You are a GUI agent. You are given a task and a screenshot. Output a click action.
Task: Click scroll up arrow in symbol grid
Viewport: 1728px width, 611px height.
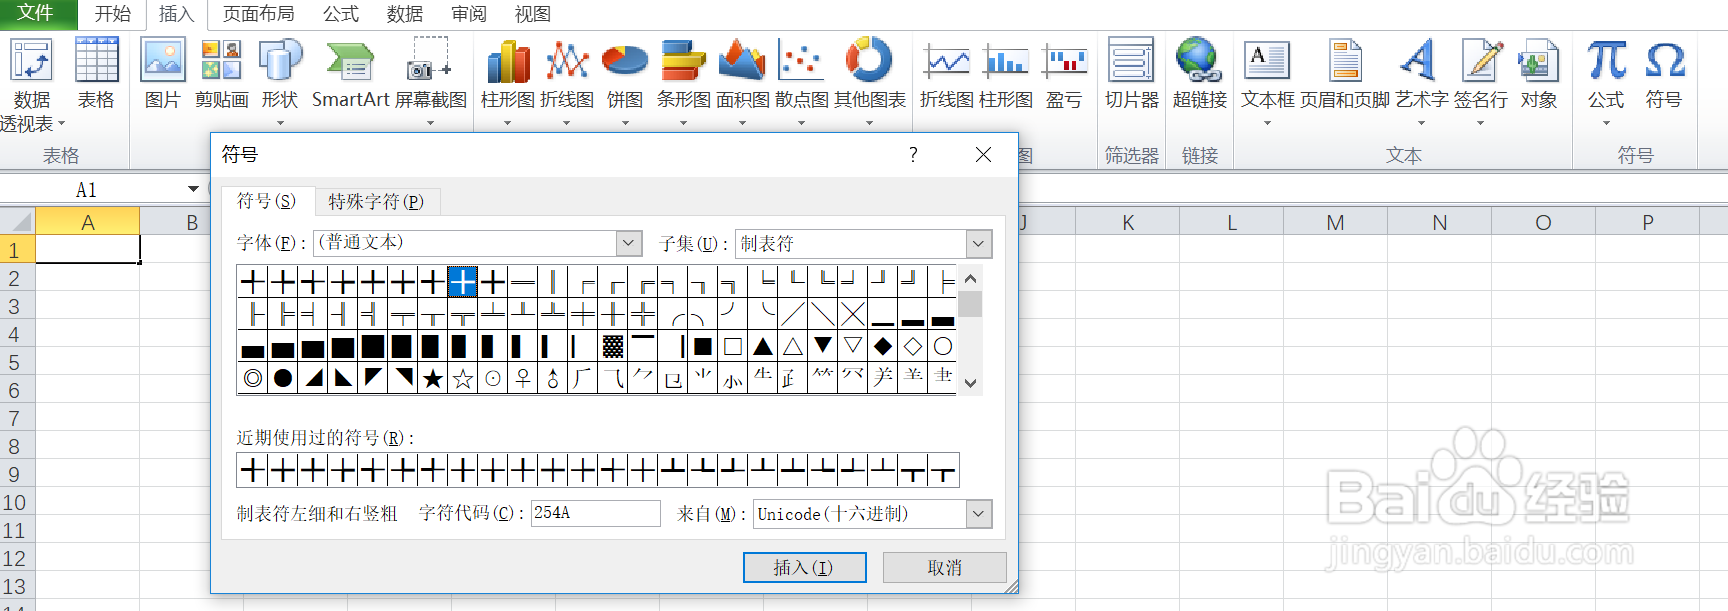click(x=970, y=279)
